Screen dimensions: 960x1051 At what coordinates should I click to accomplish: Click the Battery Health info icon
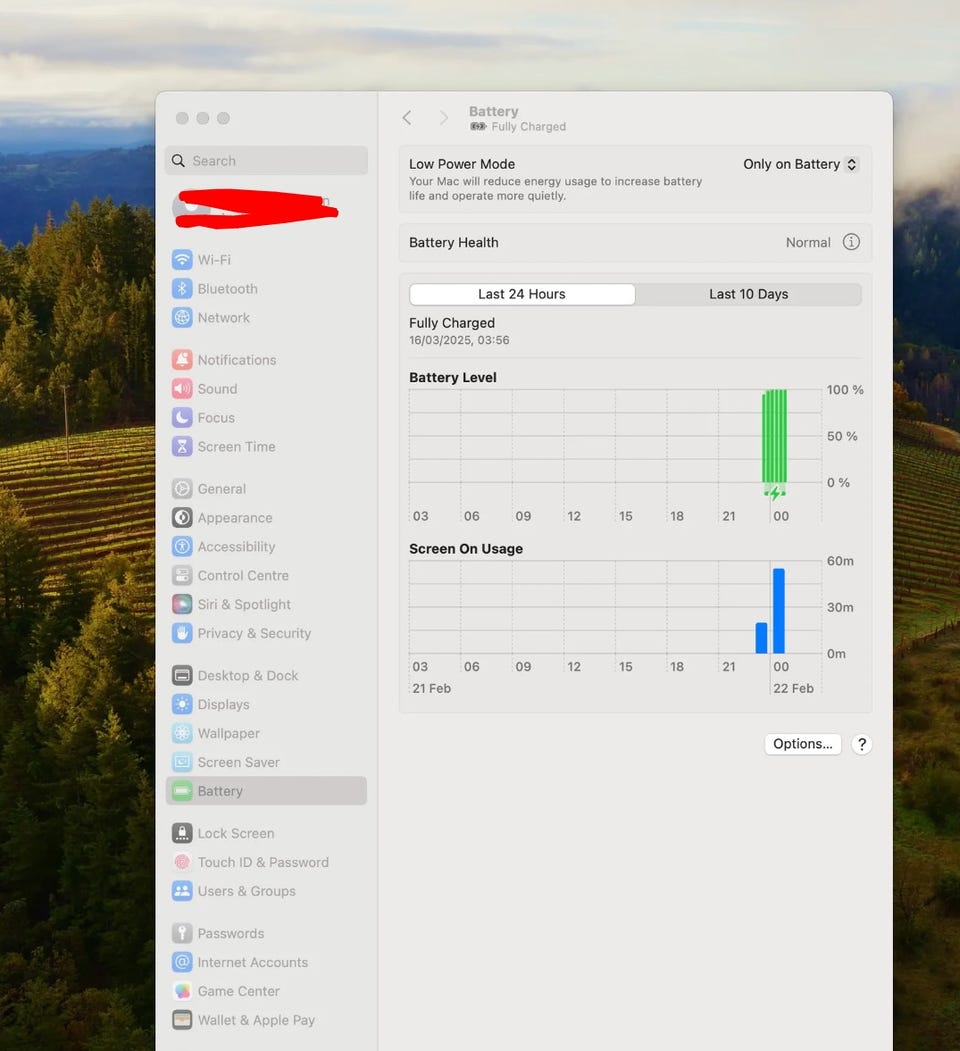point(851,242)
